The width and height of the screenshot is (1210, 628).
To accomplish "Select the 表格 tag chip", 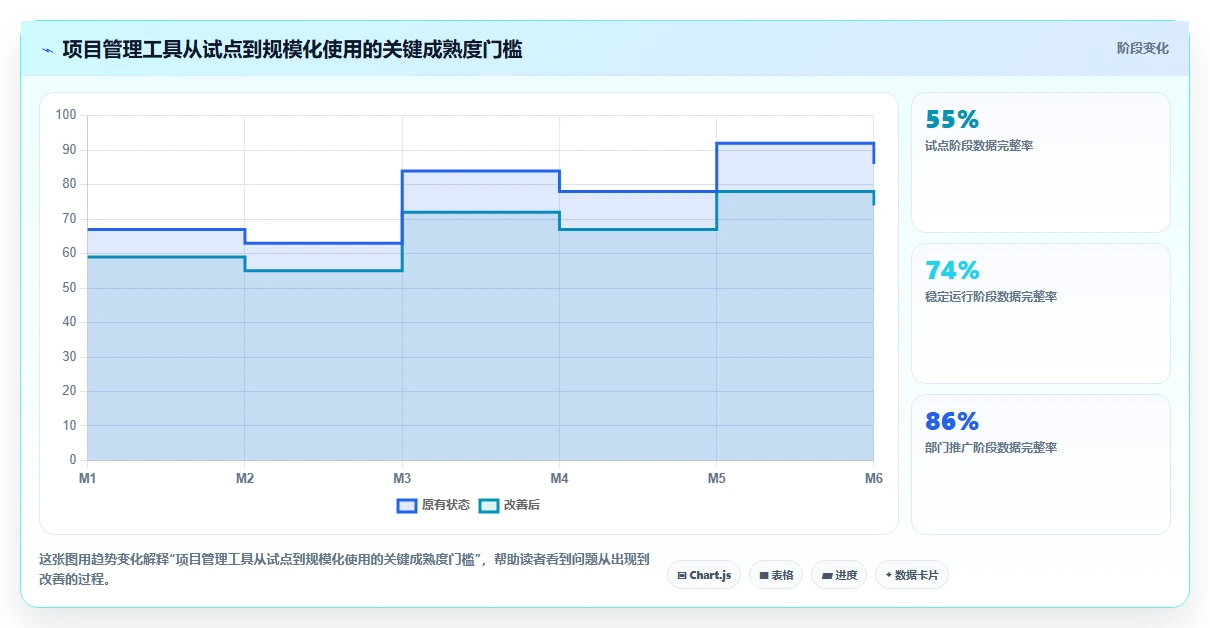I will pyautogui.click(x=776, y=575).
